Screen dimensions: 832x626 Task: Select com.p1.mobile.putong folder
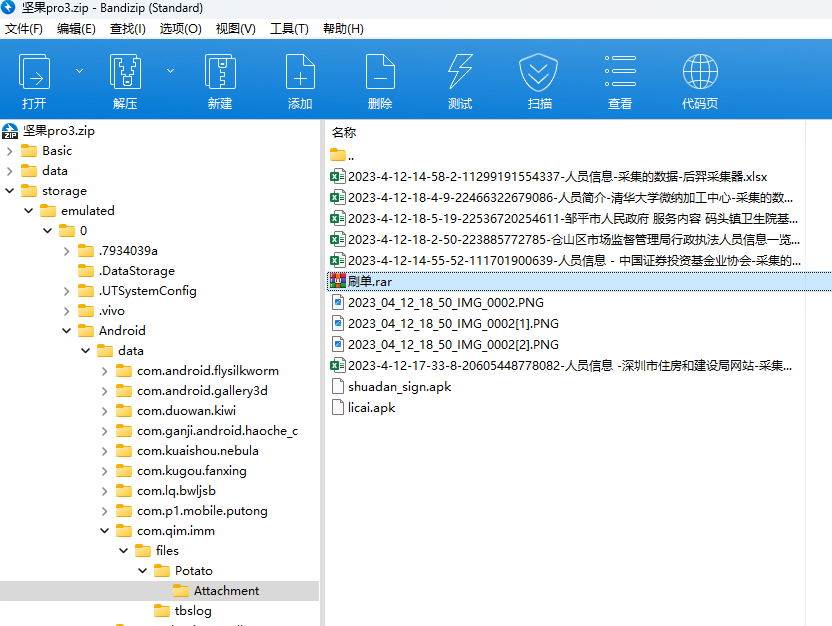coord(192,511)
